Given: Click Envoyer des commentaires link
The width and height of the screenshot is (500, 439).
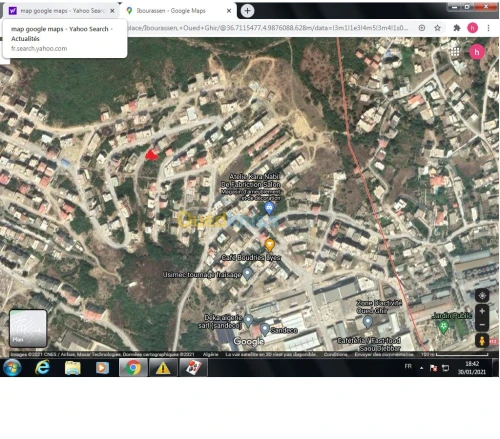Looking at the screenshot, I should (x=384, y=354).
